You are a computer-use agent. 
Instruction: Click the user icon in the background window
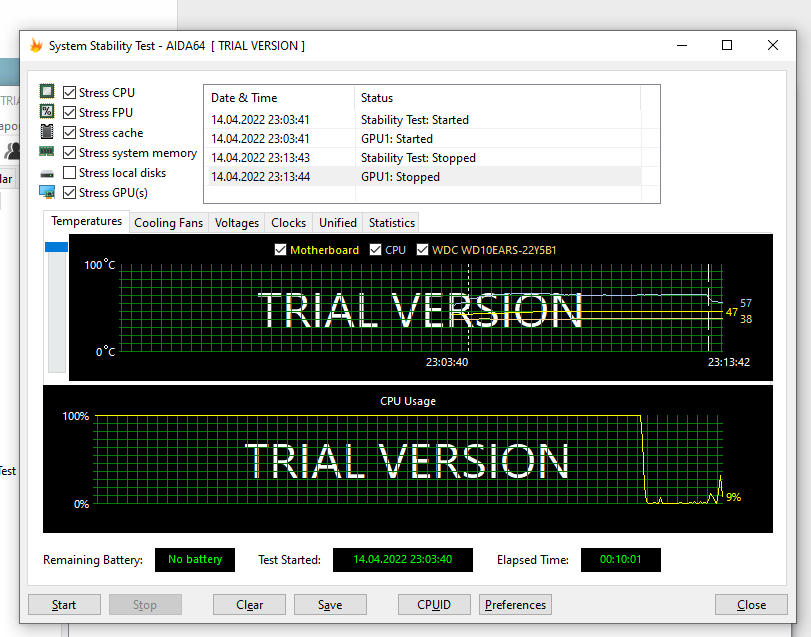coord(12,150)
